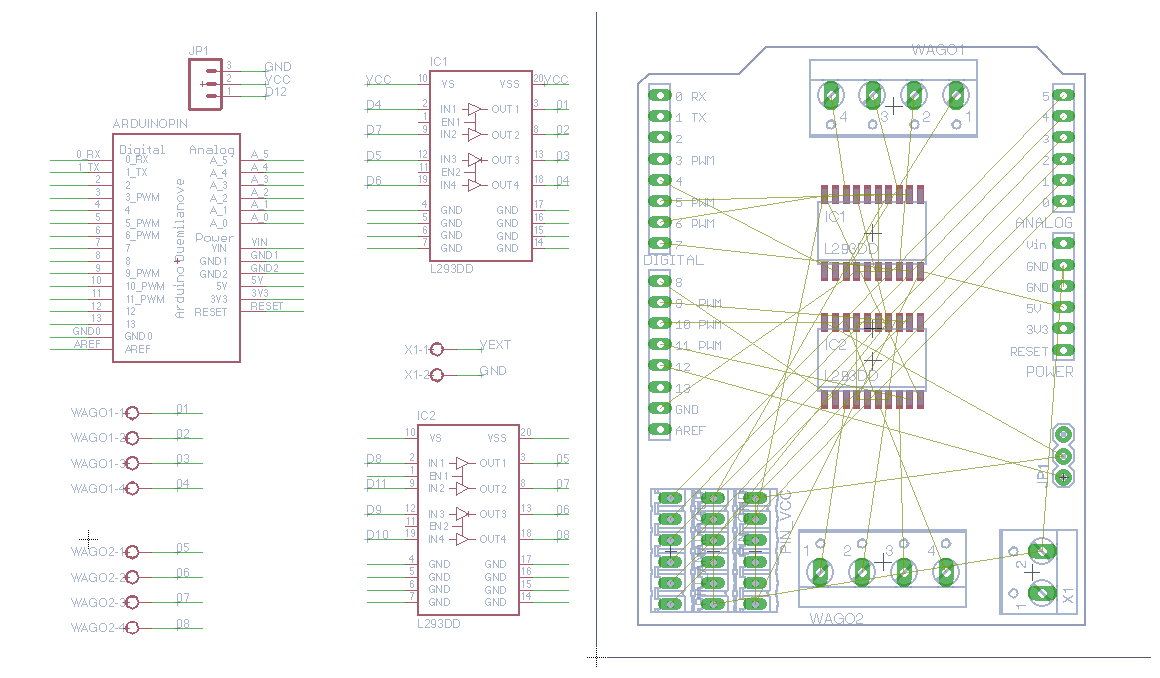Click the WAGO2 silkscreen label on board
This screenshot has height=678, width=1160.
(837, 619)
